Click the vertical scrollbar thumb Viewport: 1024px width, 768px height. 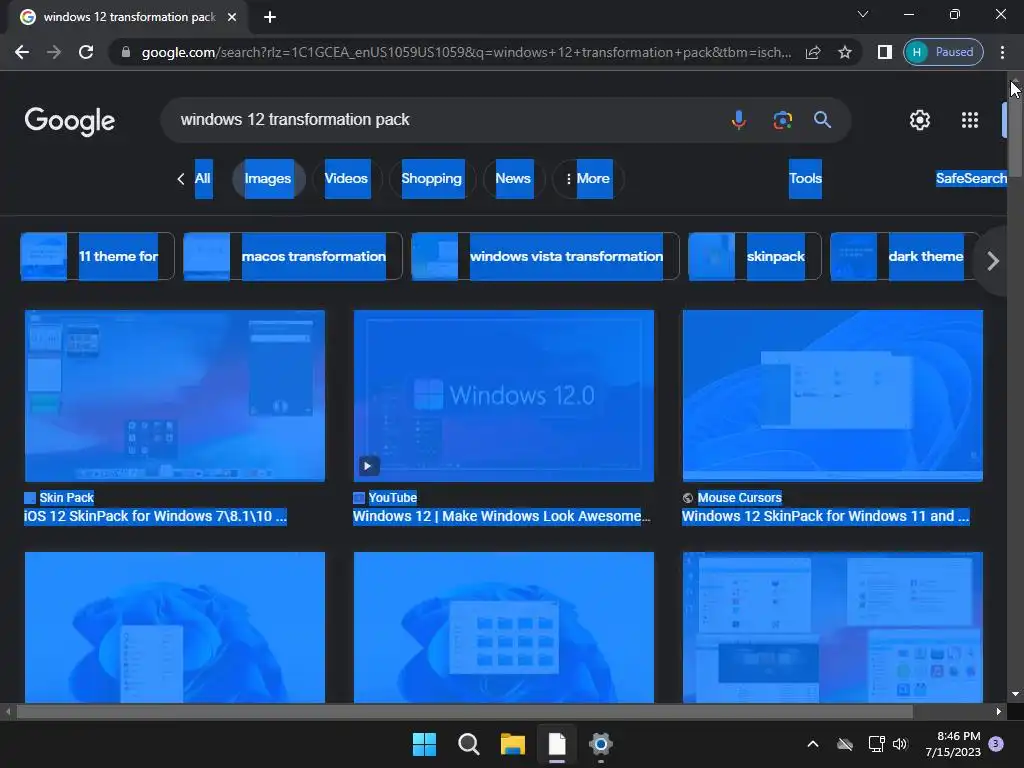click(x=1016, y=131)
